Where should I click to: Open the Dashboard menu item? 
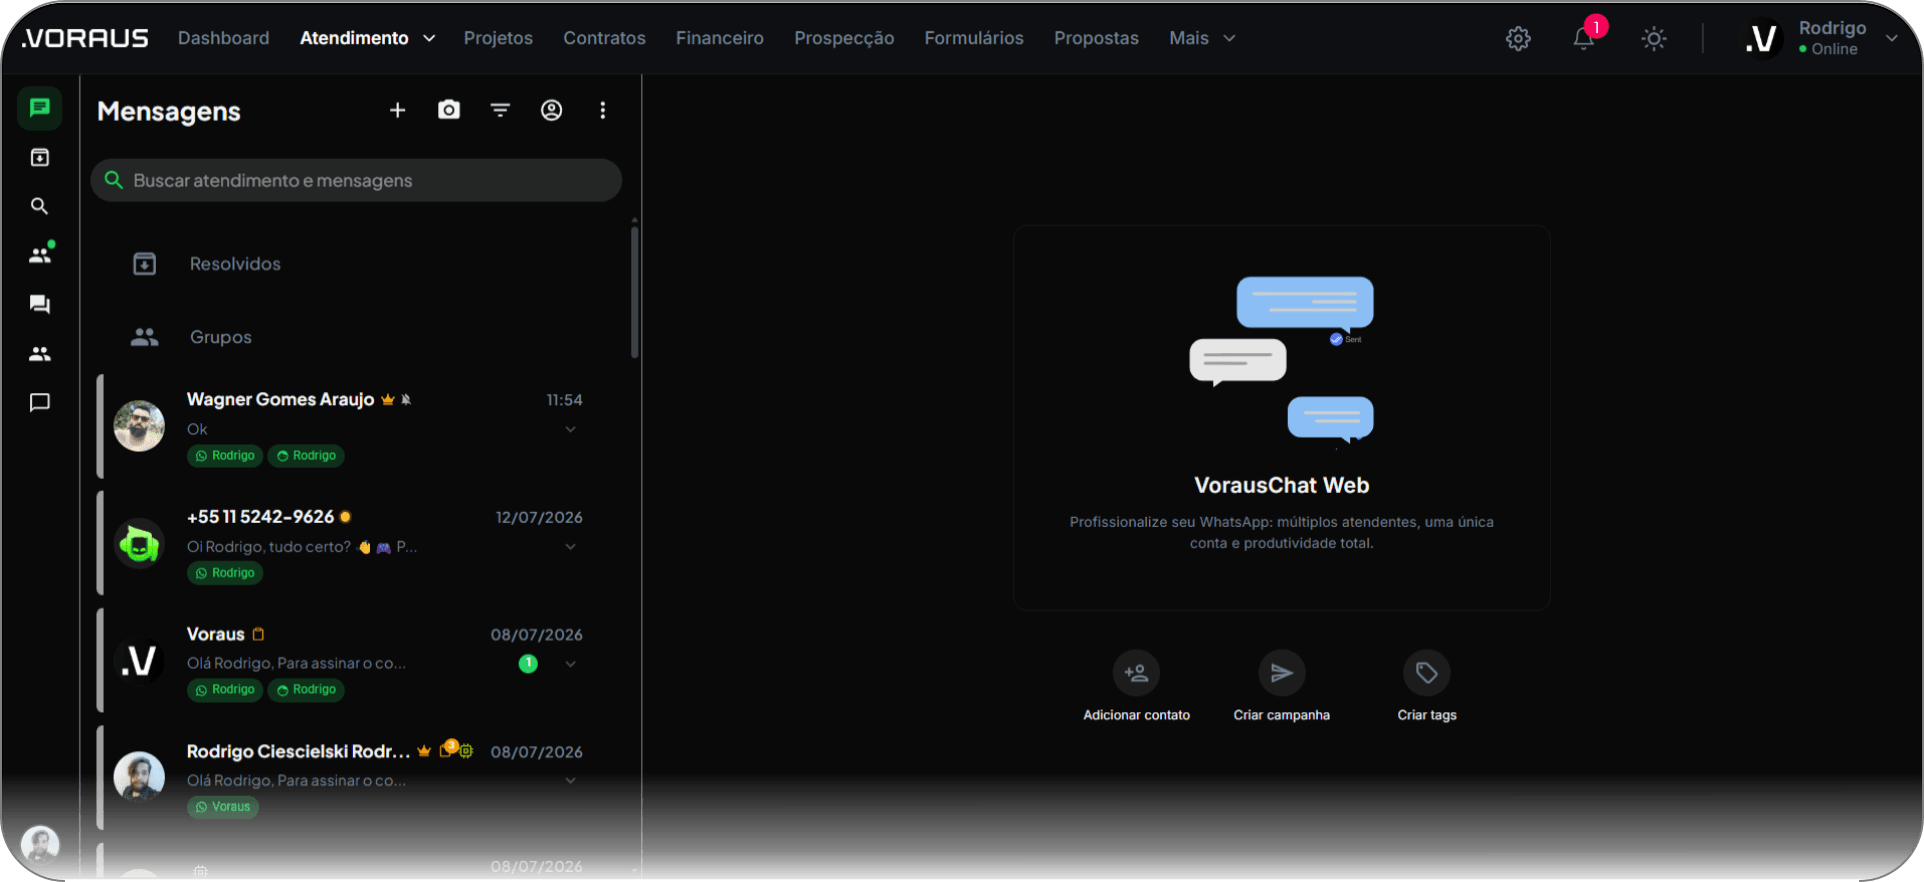tap(224, 38)
